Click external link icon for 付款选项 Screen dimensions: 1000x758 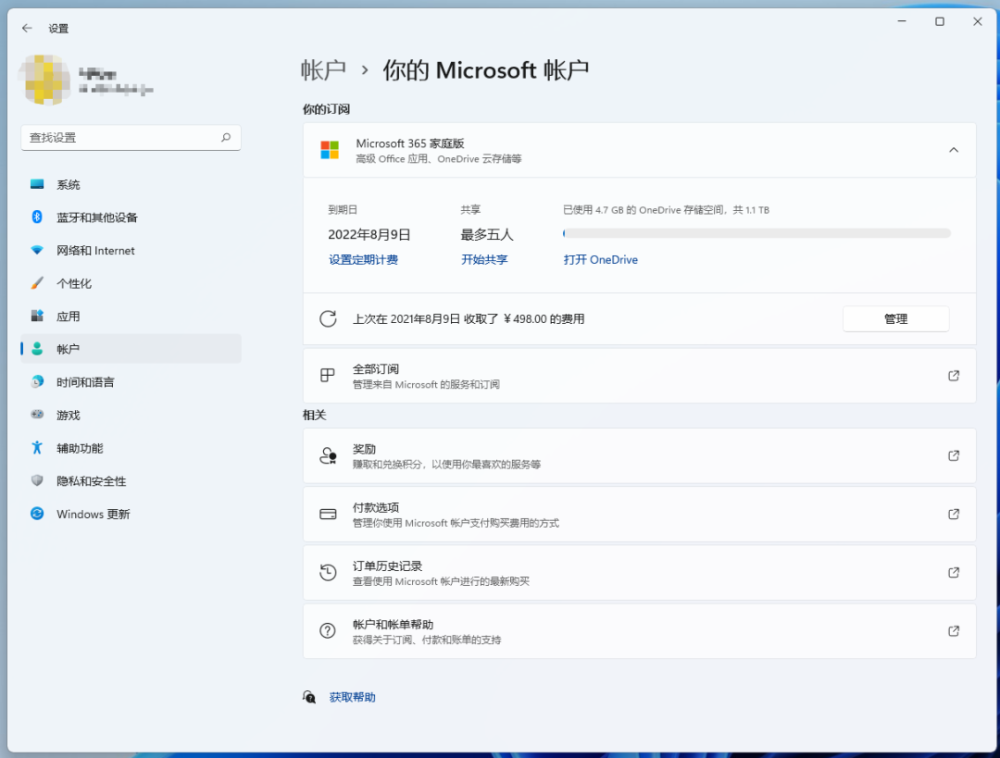(953, 514)
